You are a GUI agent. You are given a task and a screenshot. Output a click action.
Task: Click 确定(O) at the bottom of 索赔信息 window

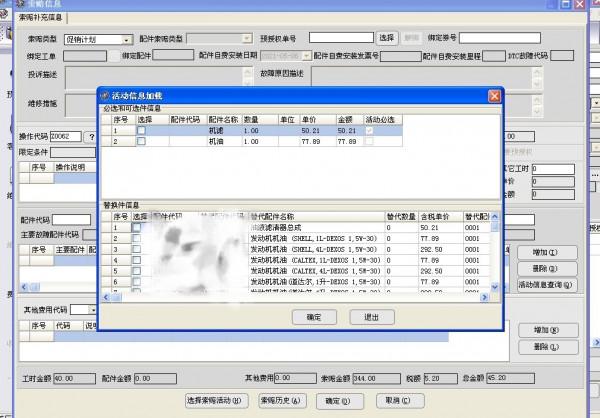pyautogui.click(x=340, y=401)
